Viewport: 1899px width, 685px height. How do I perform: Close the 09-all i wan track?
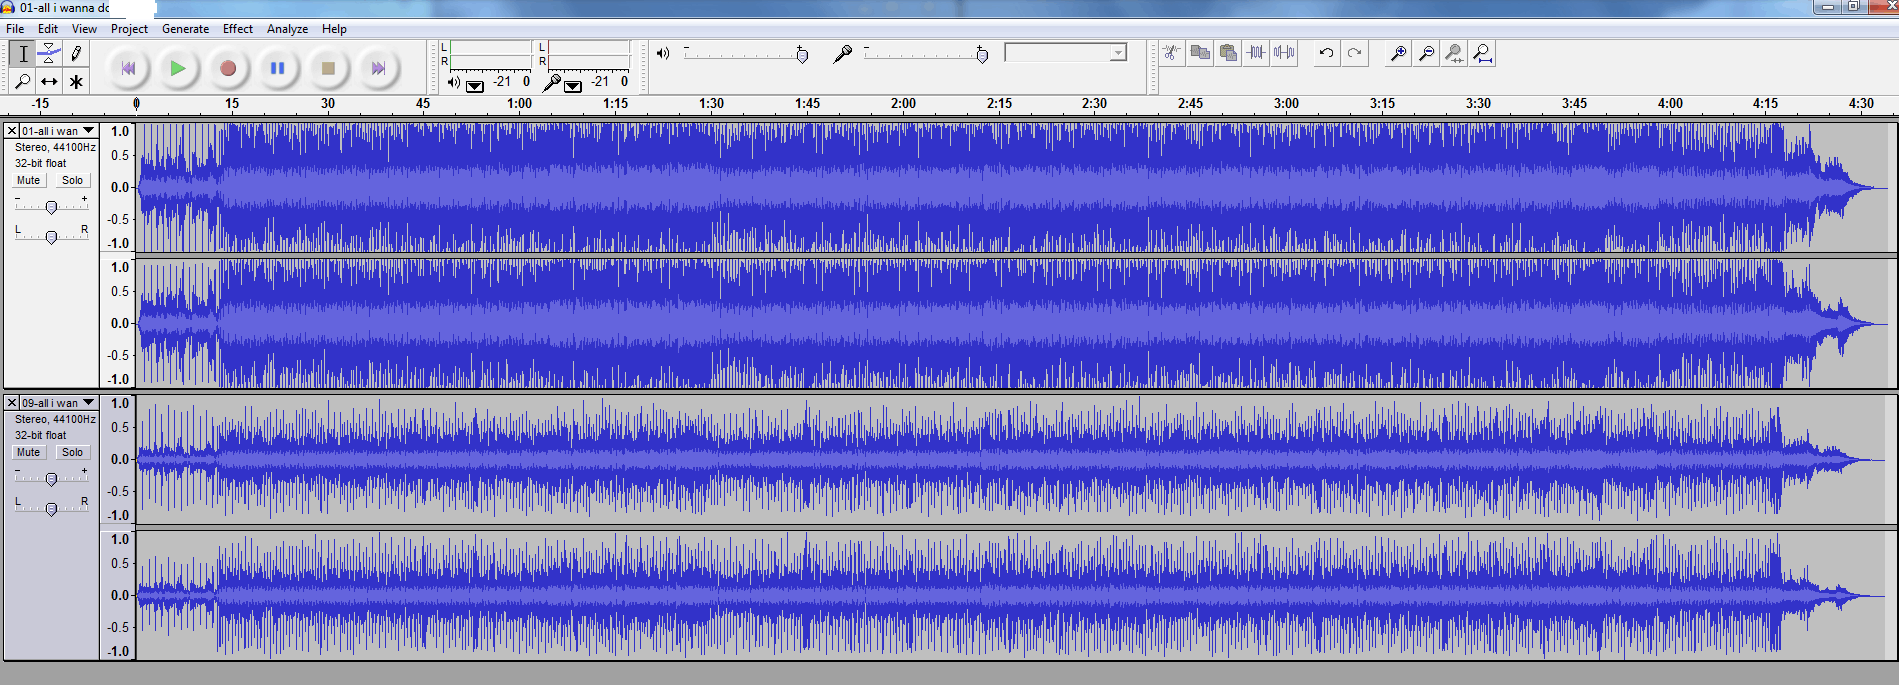pyautogui.click(x=12, y=403)
